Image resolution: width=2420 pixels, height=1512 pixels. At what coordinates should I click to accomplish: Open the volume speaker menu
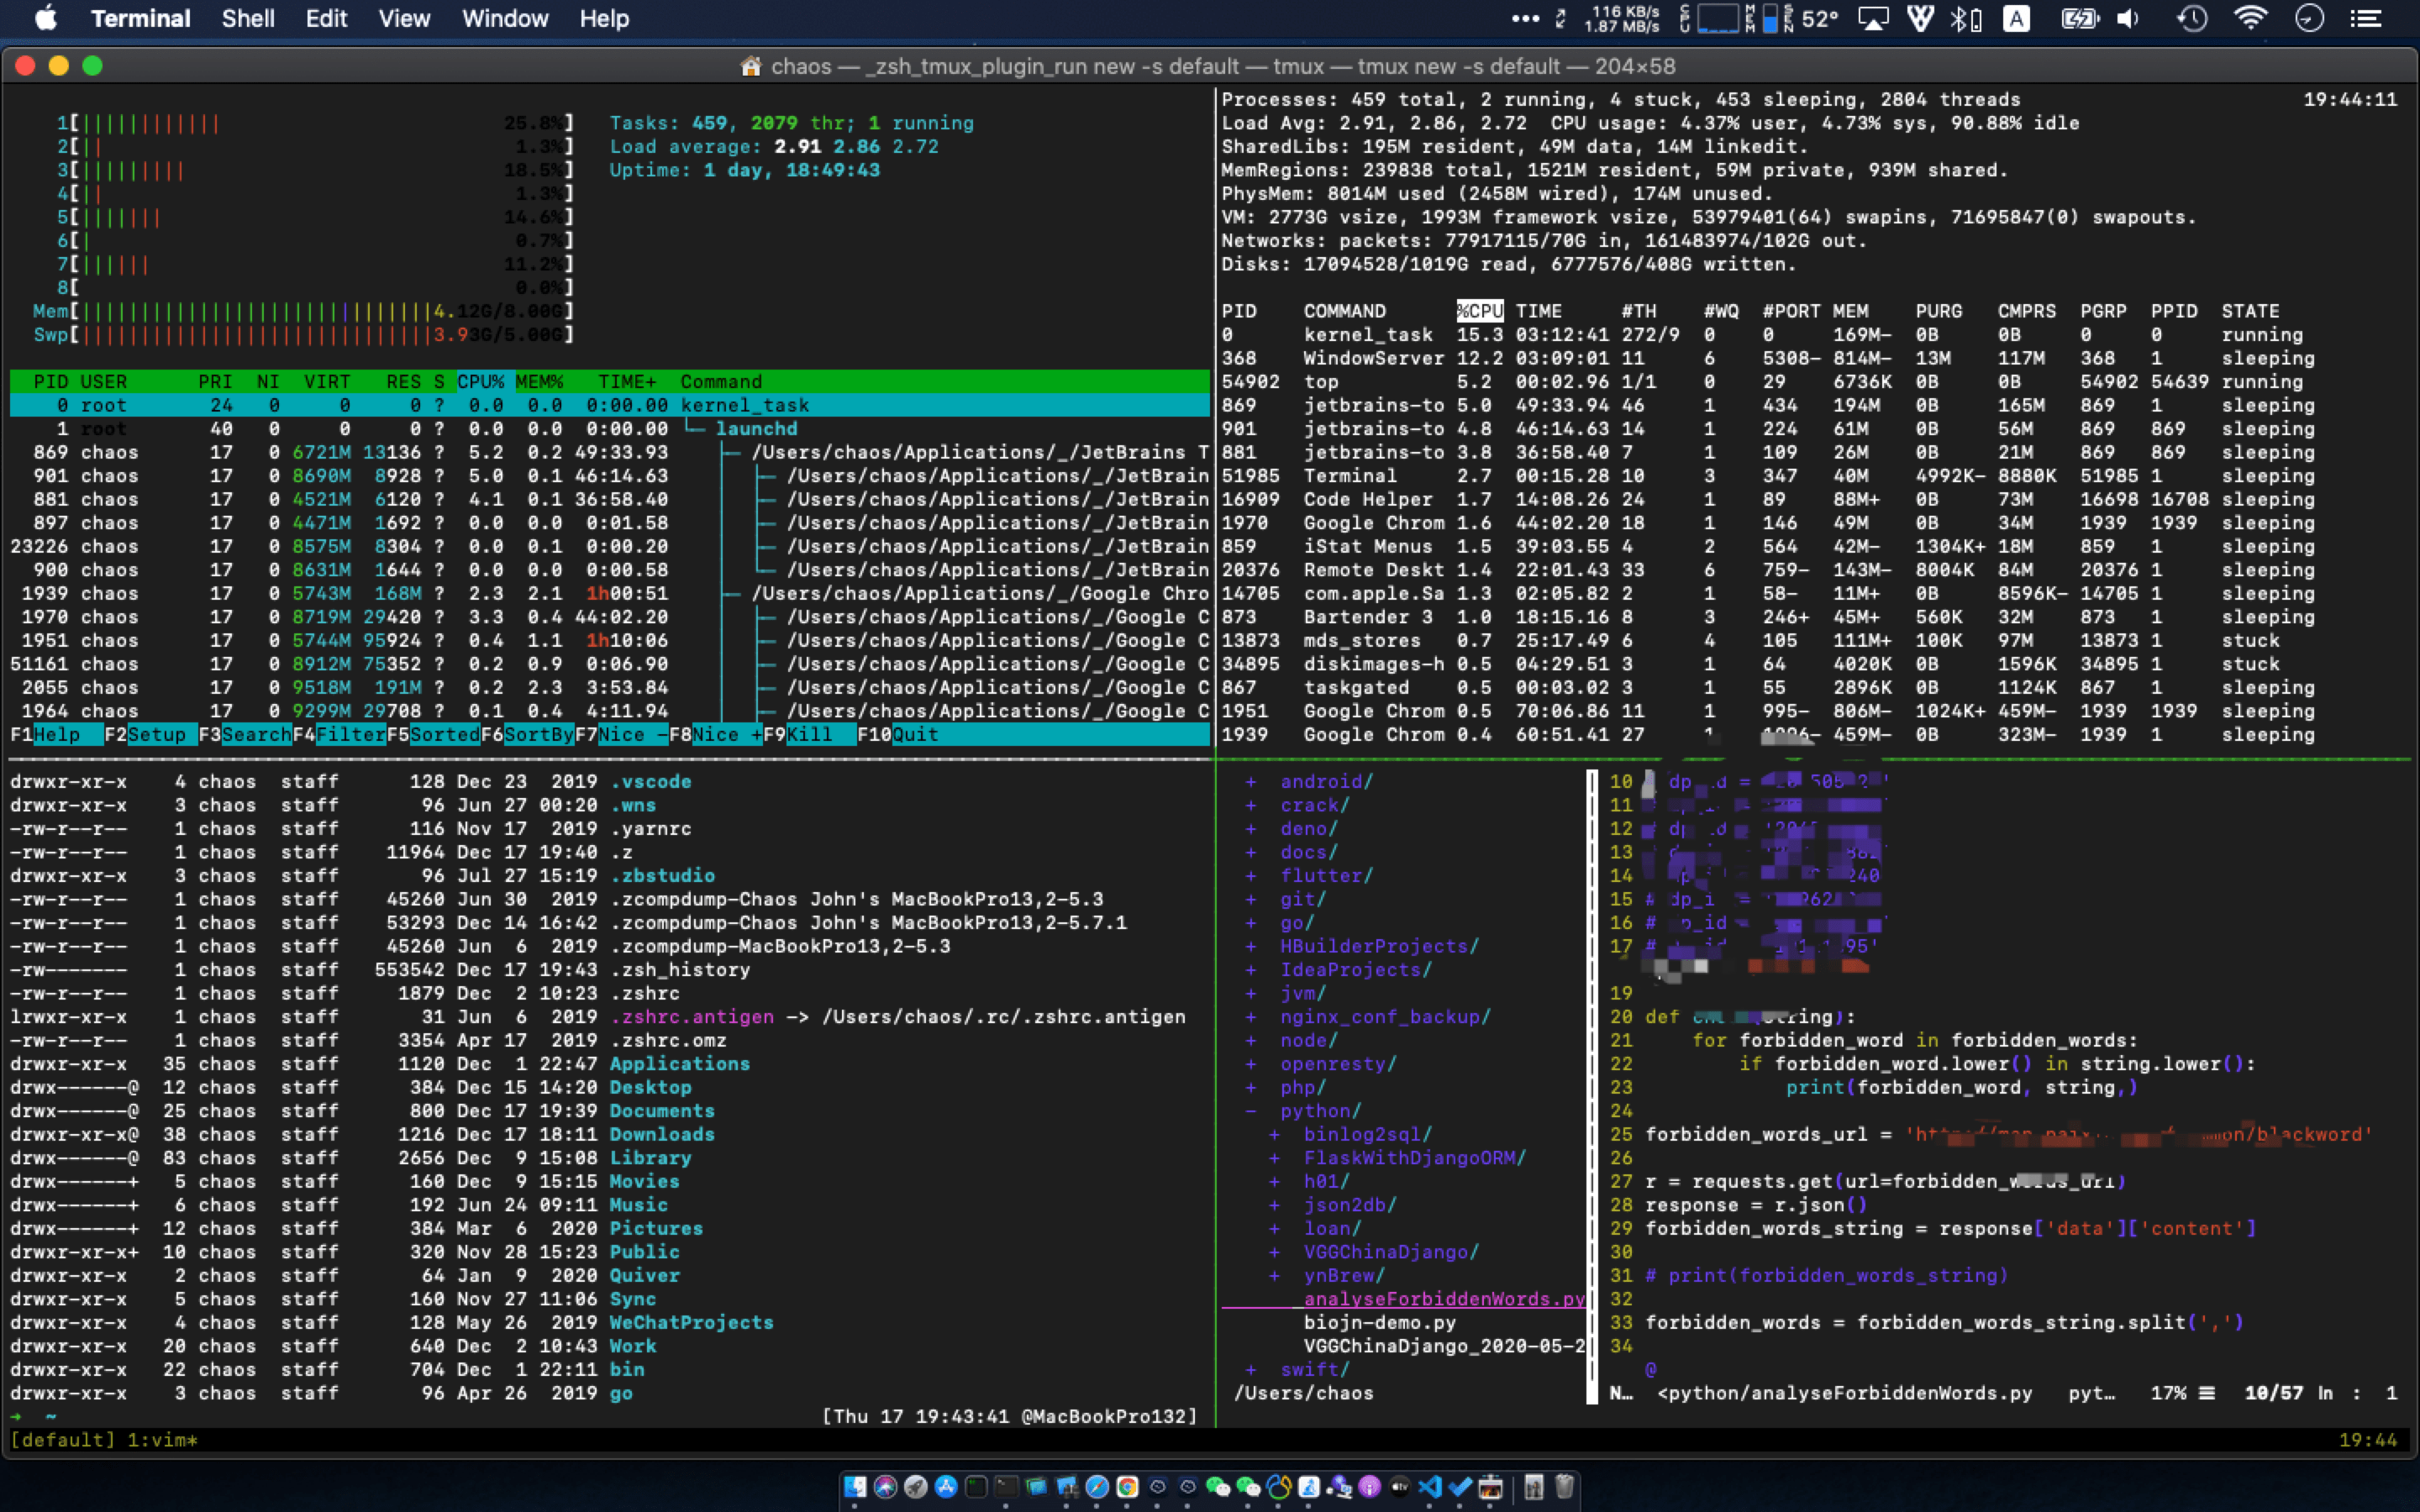tap(2128, 18)
